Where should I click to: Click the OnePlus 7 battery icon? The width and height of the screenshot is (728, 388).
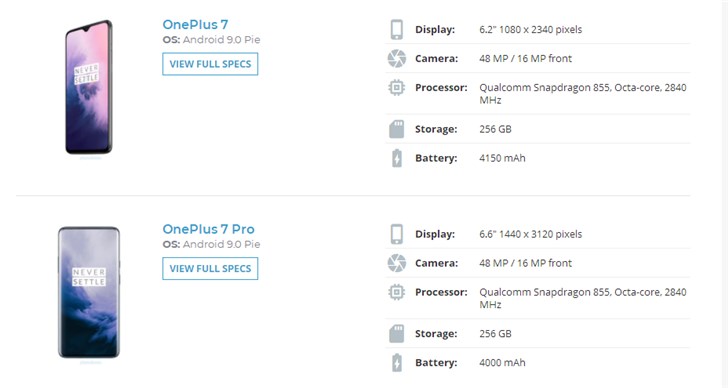[396, 158]
